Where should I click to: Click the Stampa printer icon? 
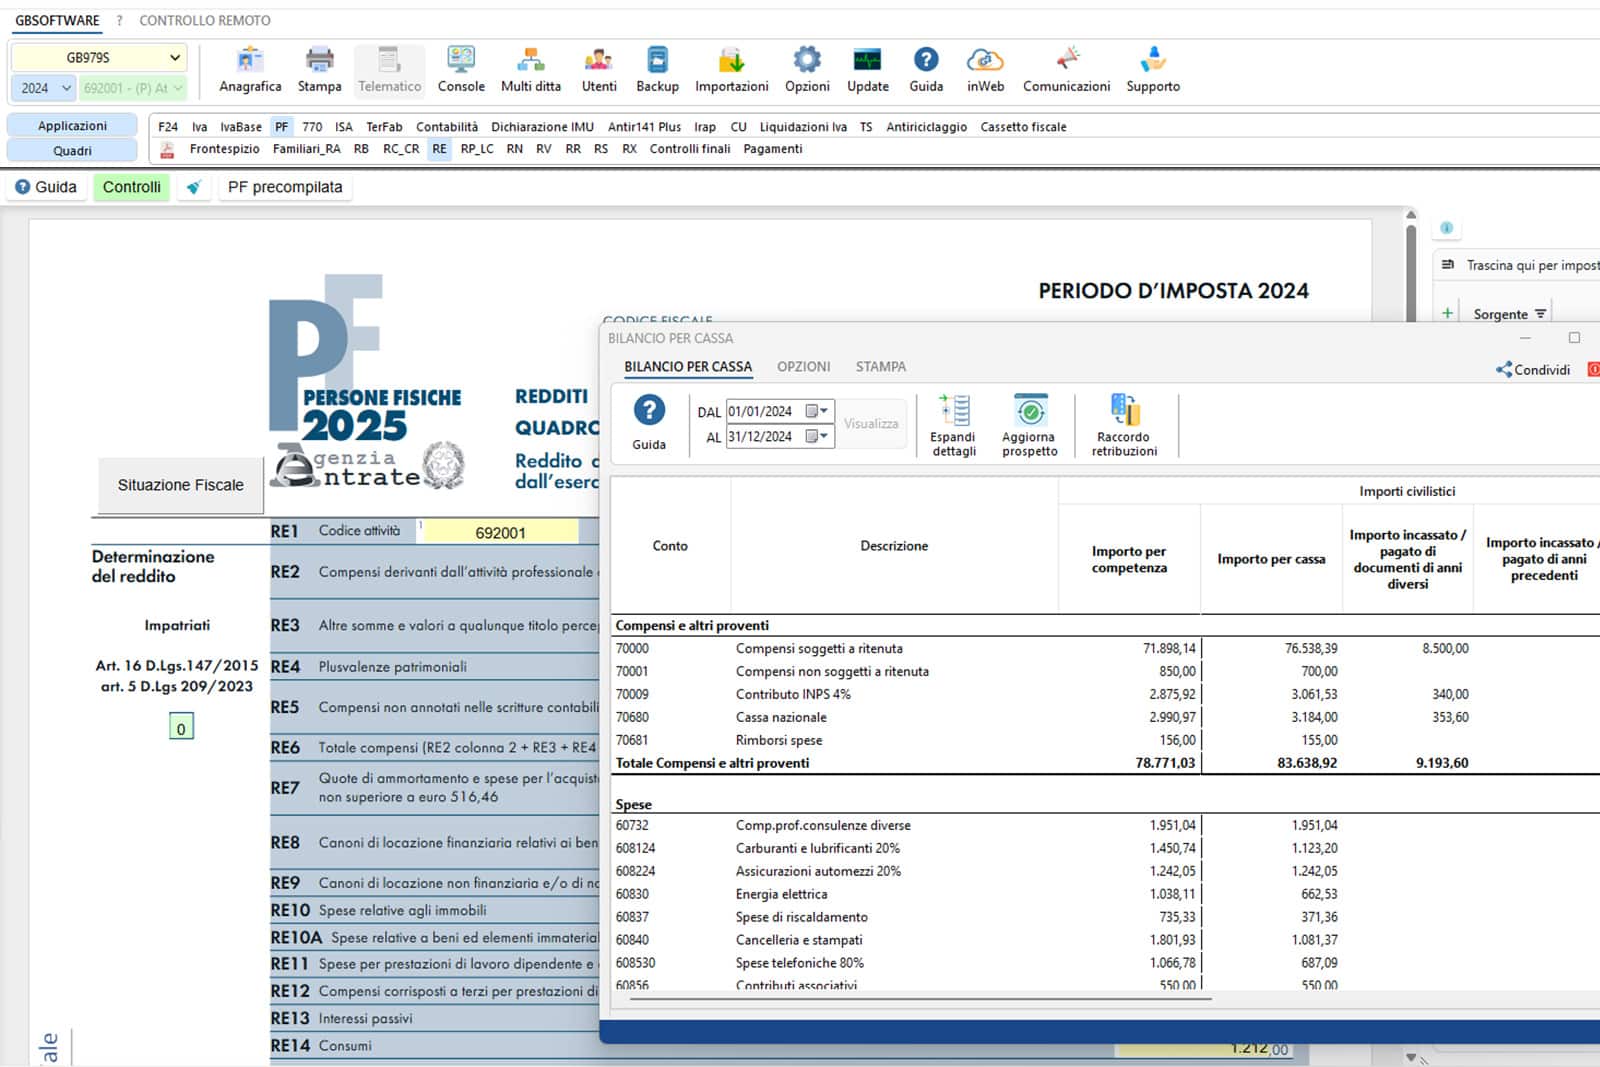click(319, 62)
